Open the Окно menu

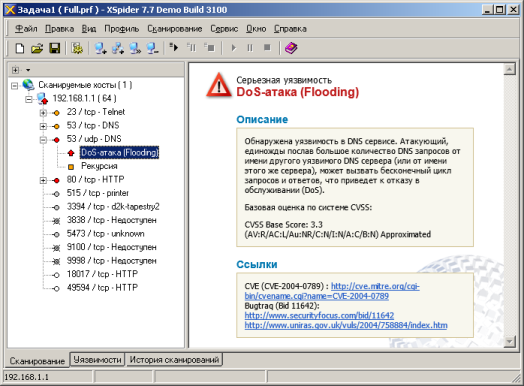coord(256,29)
